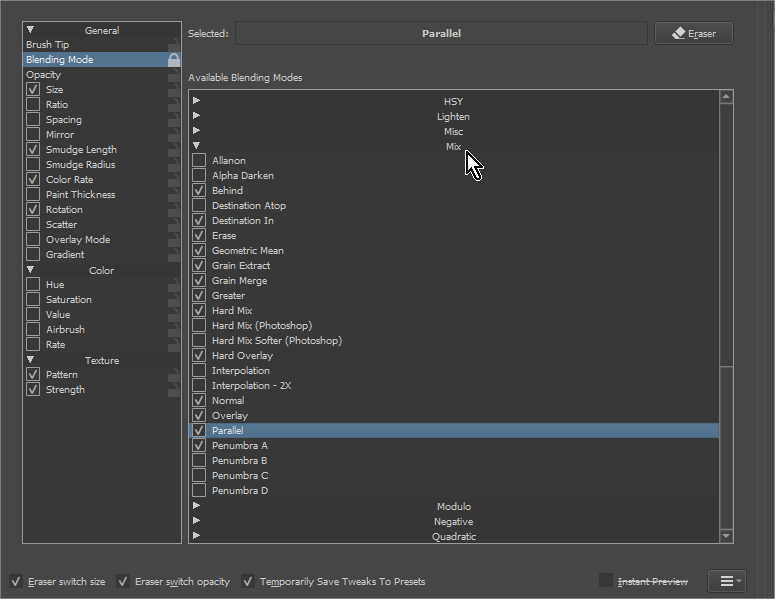
Task: Uncheck the Smudge Length option
Action: [33, 149]
